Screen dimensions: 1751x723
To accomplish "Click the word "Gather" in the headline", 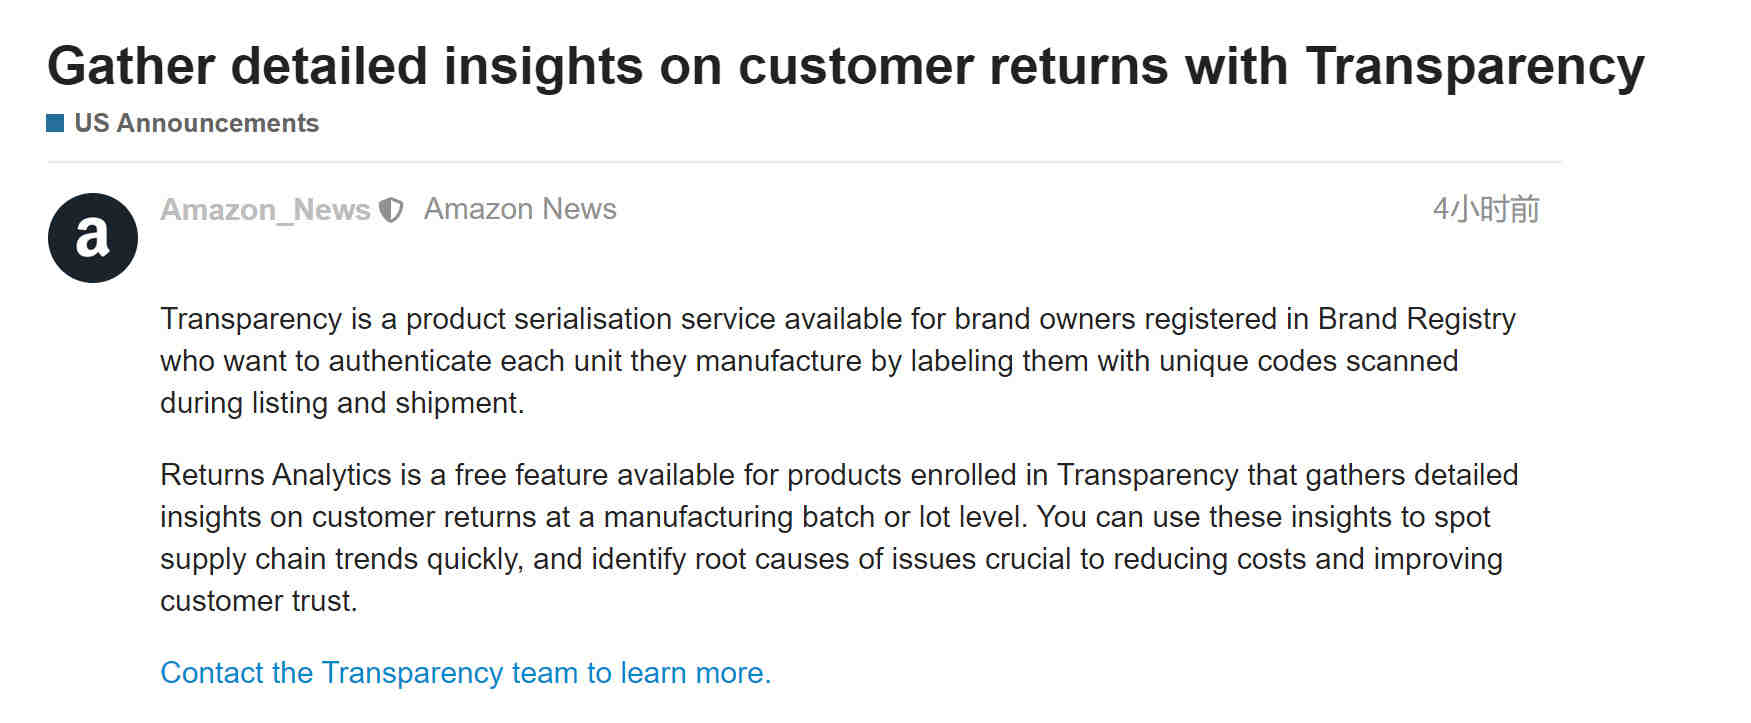I will [x=131, y=67].
